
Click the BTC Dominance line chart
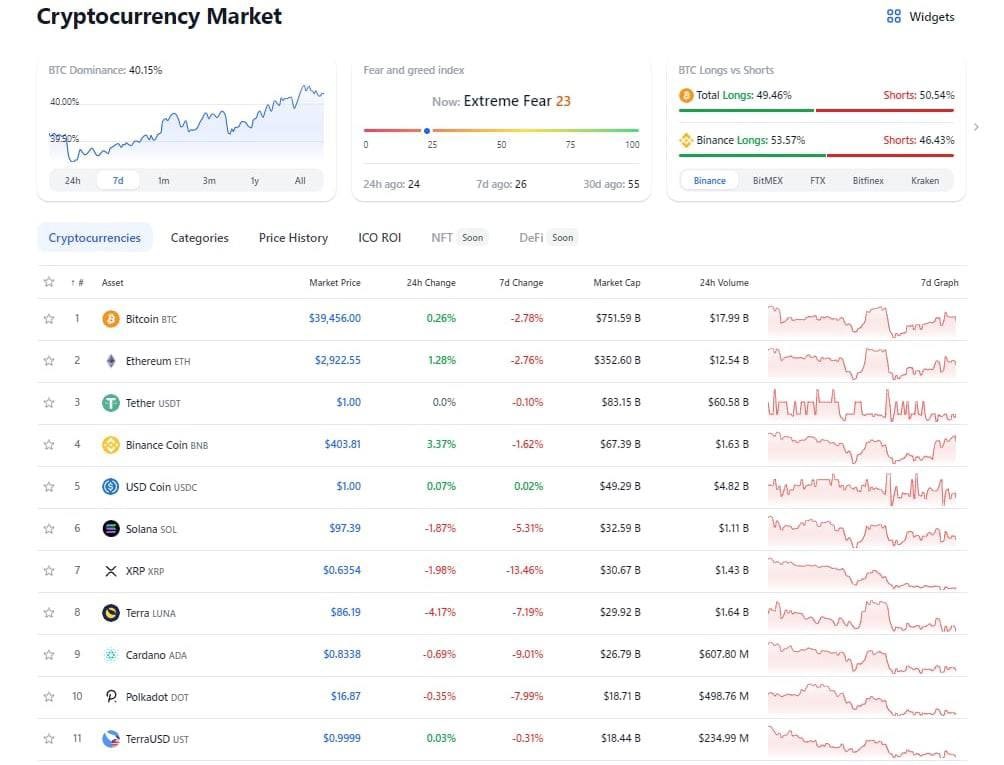tap(186, 122)
